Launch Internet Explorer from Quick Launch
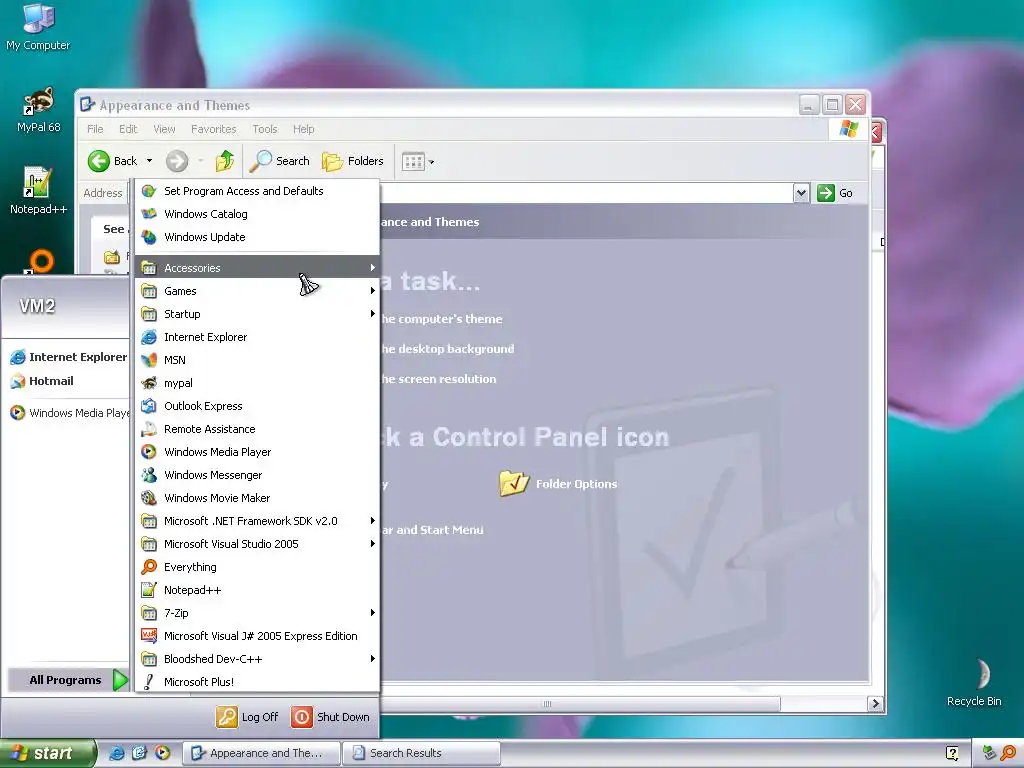The height and width of the screenshot is (768, 1024). coord(116,753)
